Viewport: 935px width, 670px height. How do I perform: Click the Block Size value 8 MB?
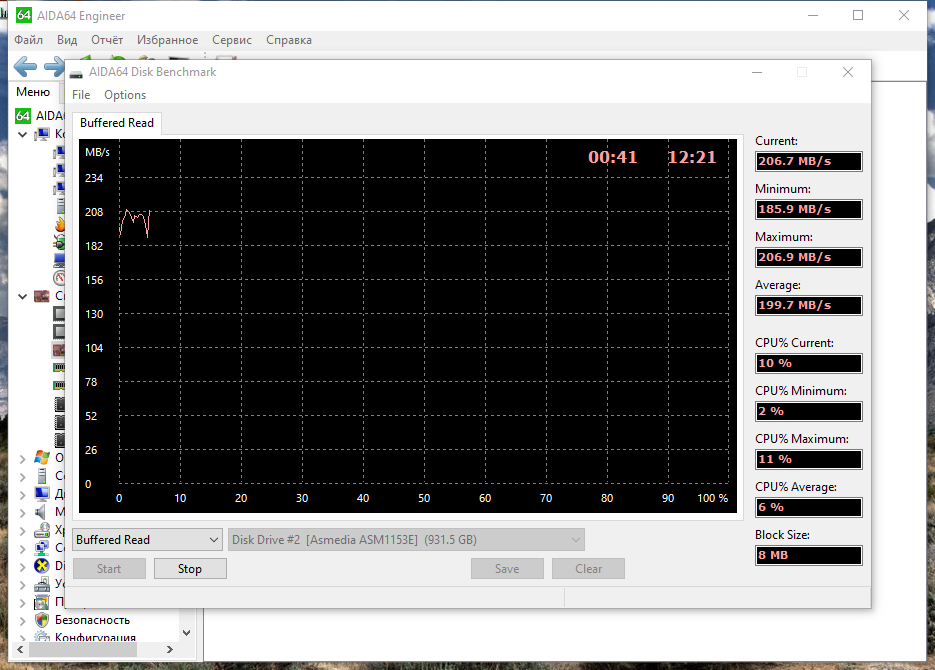[x=808, y=555]
